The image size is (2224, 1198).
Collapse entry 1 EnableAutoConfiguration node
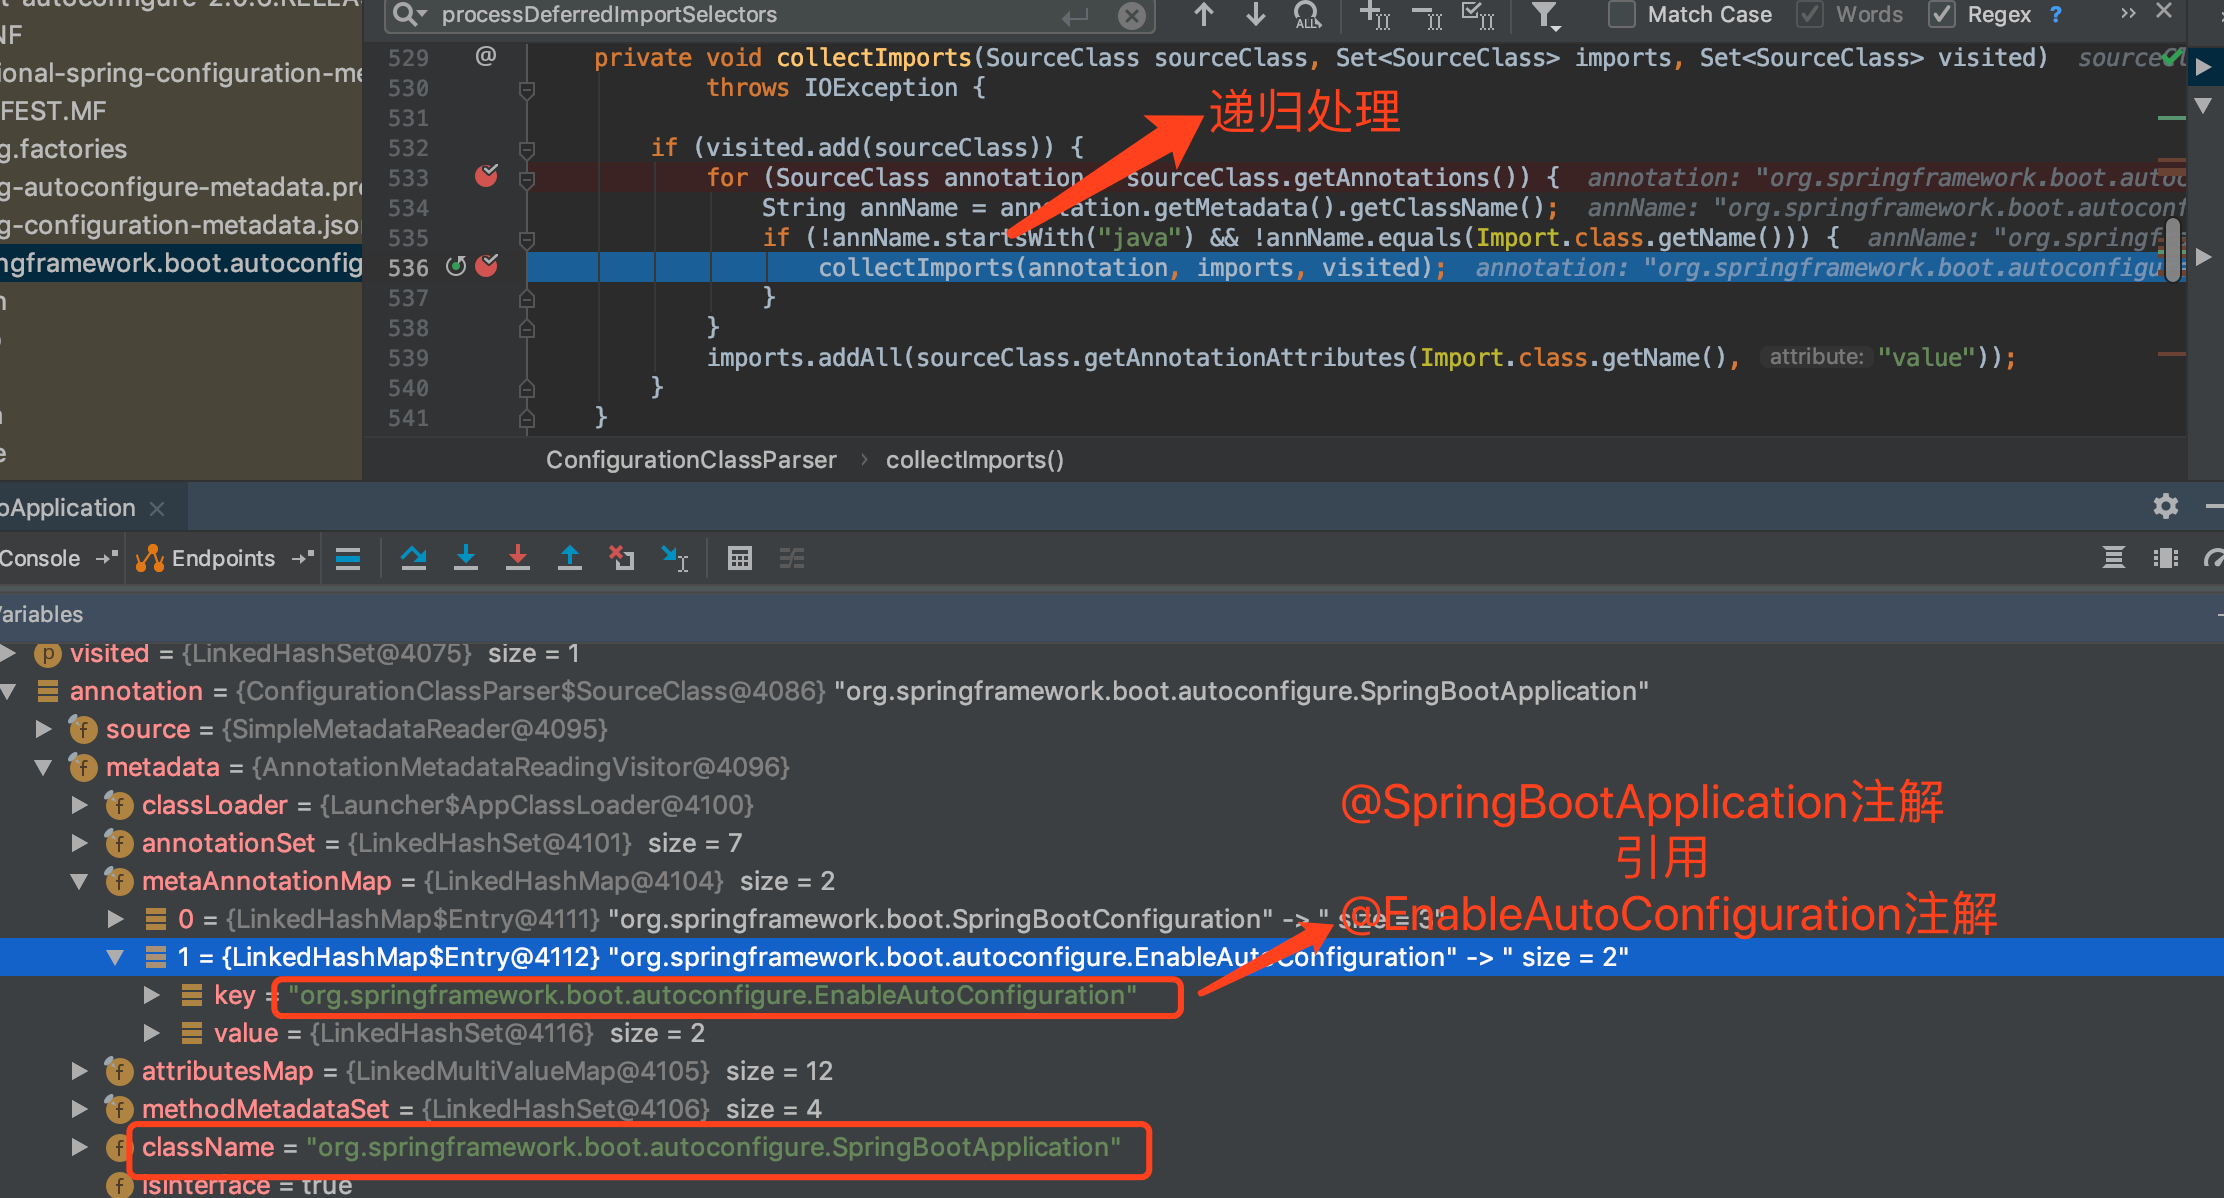point(116,957)
